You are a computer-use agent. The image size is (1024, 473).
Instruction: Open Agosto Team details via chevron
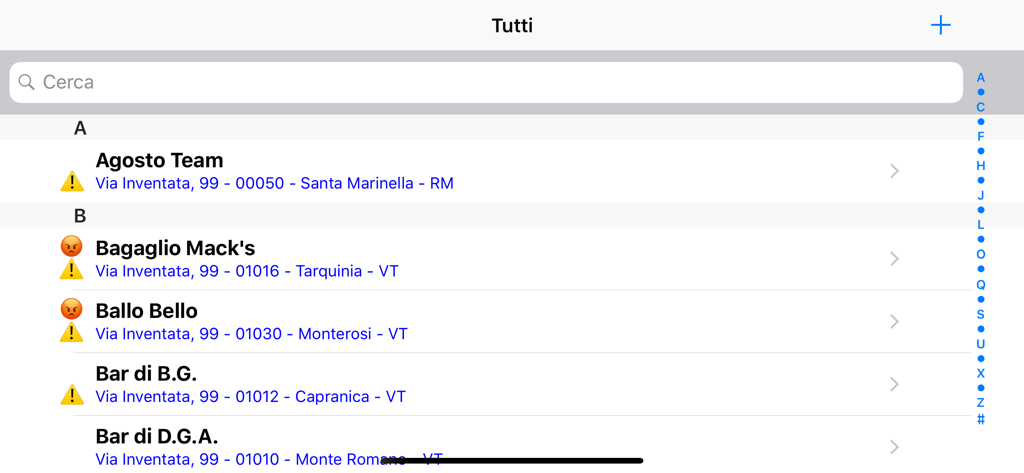pyautogui.click(x=894, y=171)
